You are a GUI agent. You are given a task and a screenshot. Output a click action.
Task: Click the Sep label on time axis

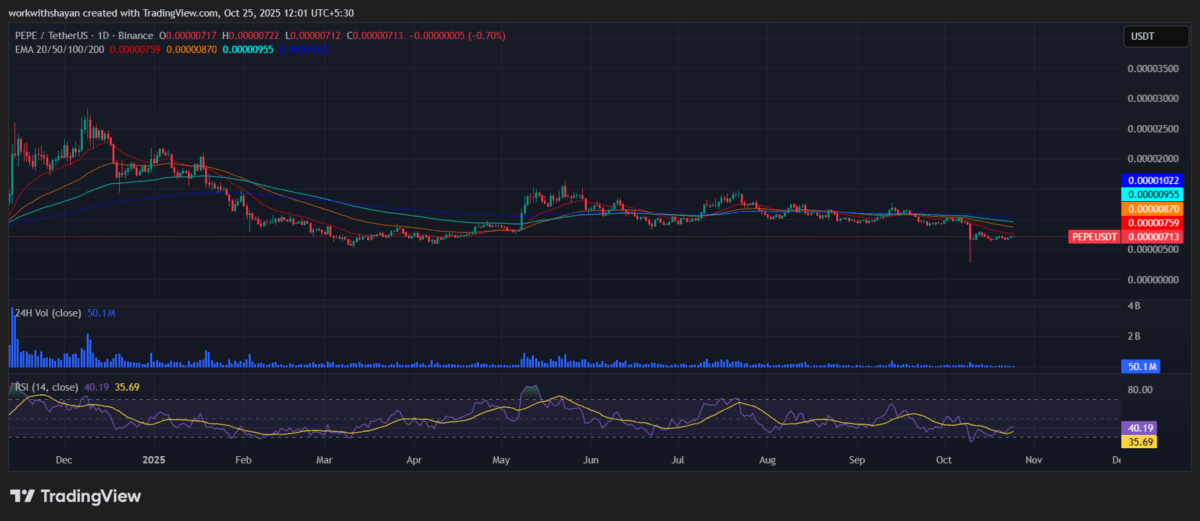[857, 460]
